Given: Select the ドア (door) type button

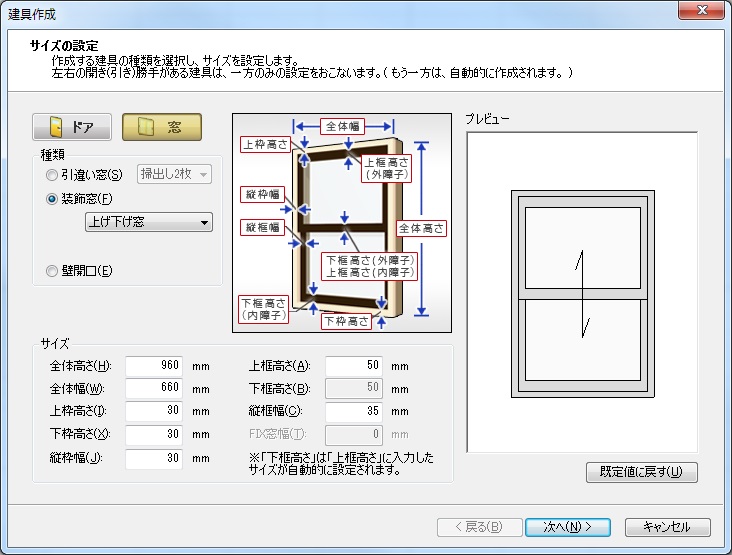Looking at the screenshot, I should click(x=72, y=128).
